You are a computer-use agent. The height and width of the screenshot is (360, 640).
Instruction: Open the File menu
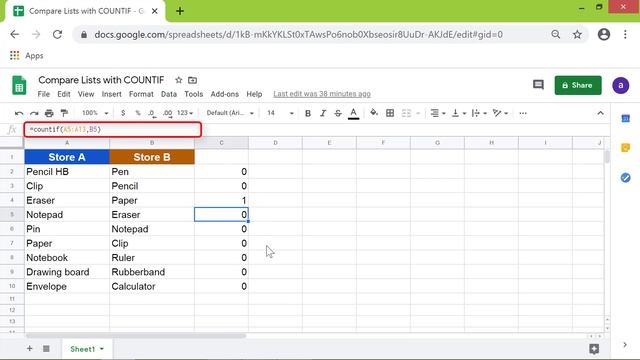(x=44, y=94)
